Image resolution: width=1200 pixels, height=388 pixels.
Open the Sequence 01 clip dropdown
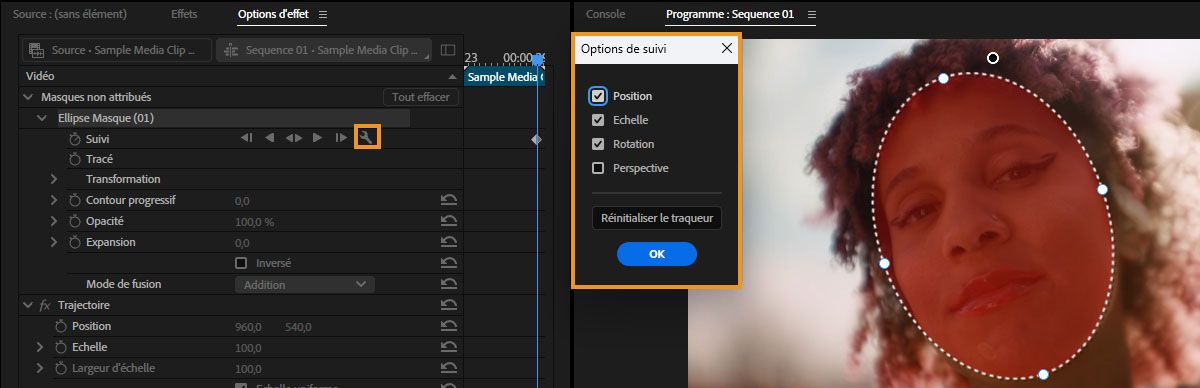point(323,50)
